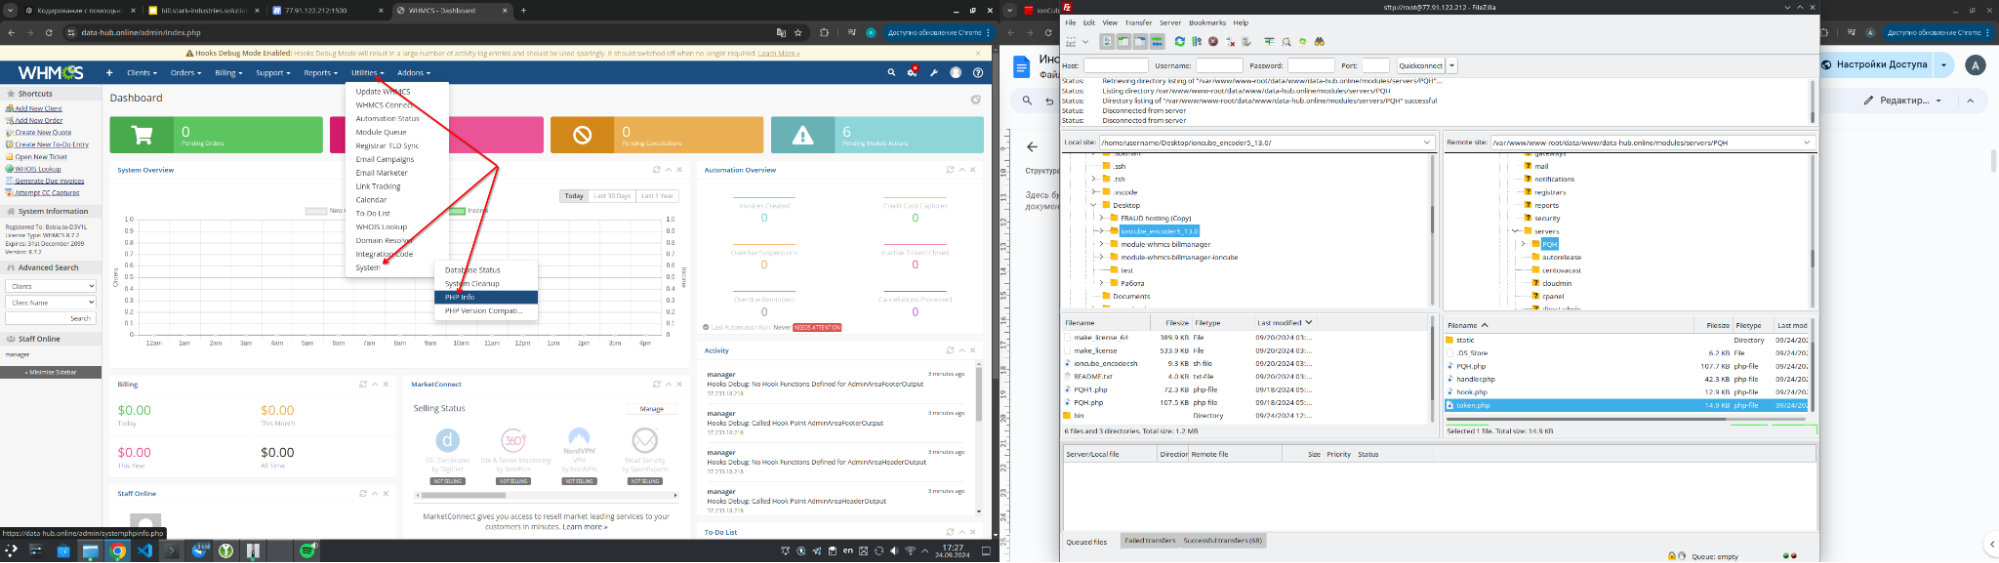
Task: Select Last 30 Days chart range
Action: point(612,196)
